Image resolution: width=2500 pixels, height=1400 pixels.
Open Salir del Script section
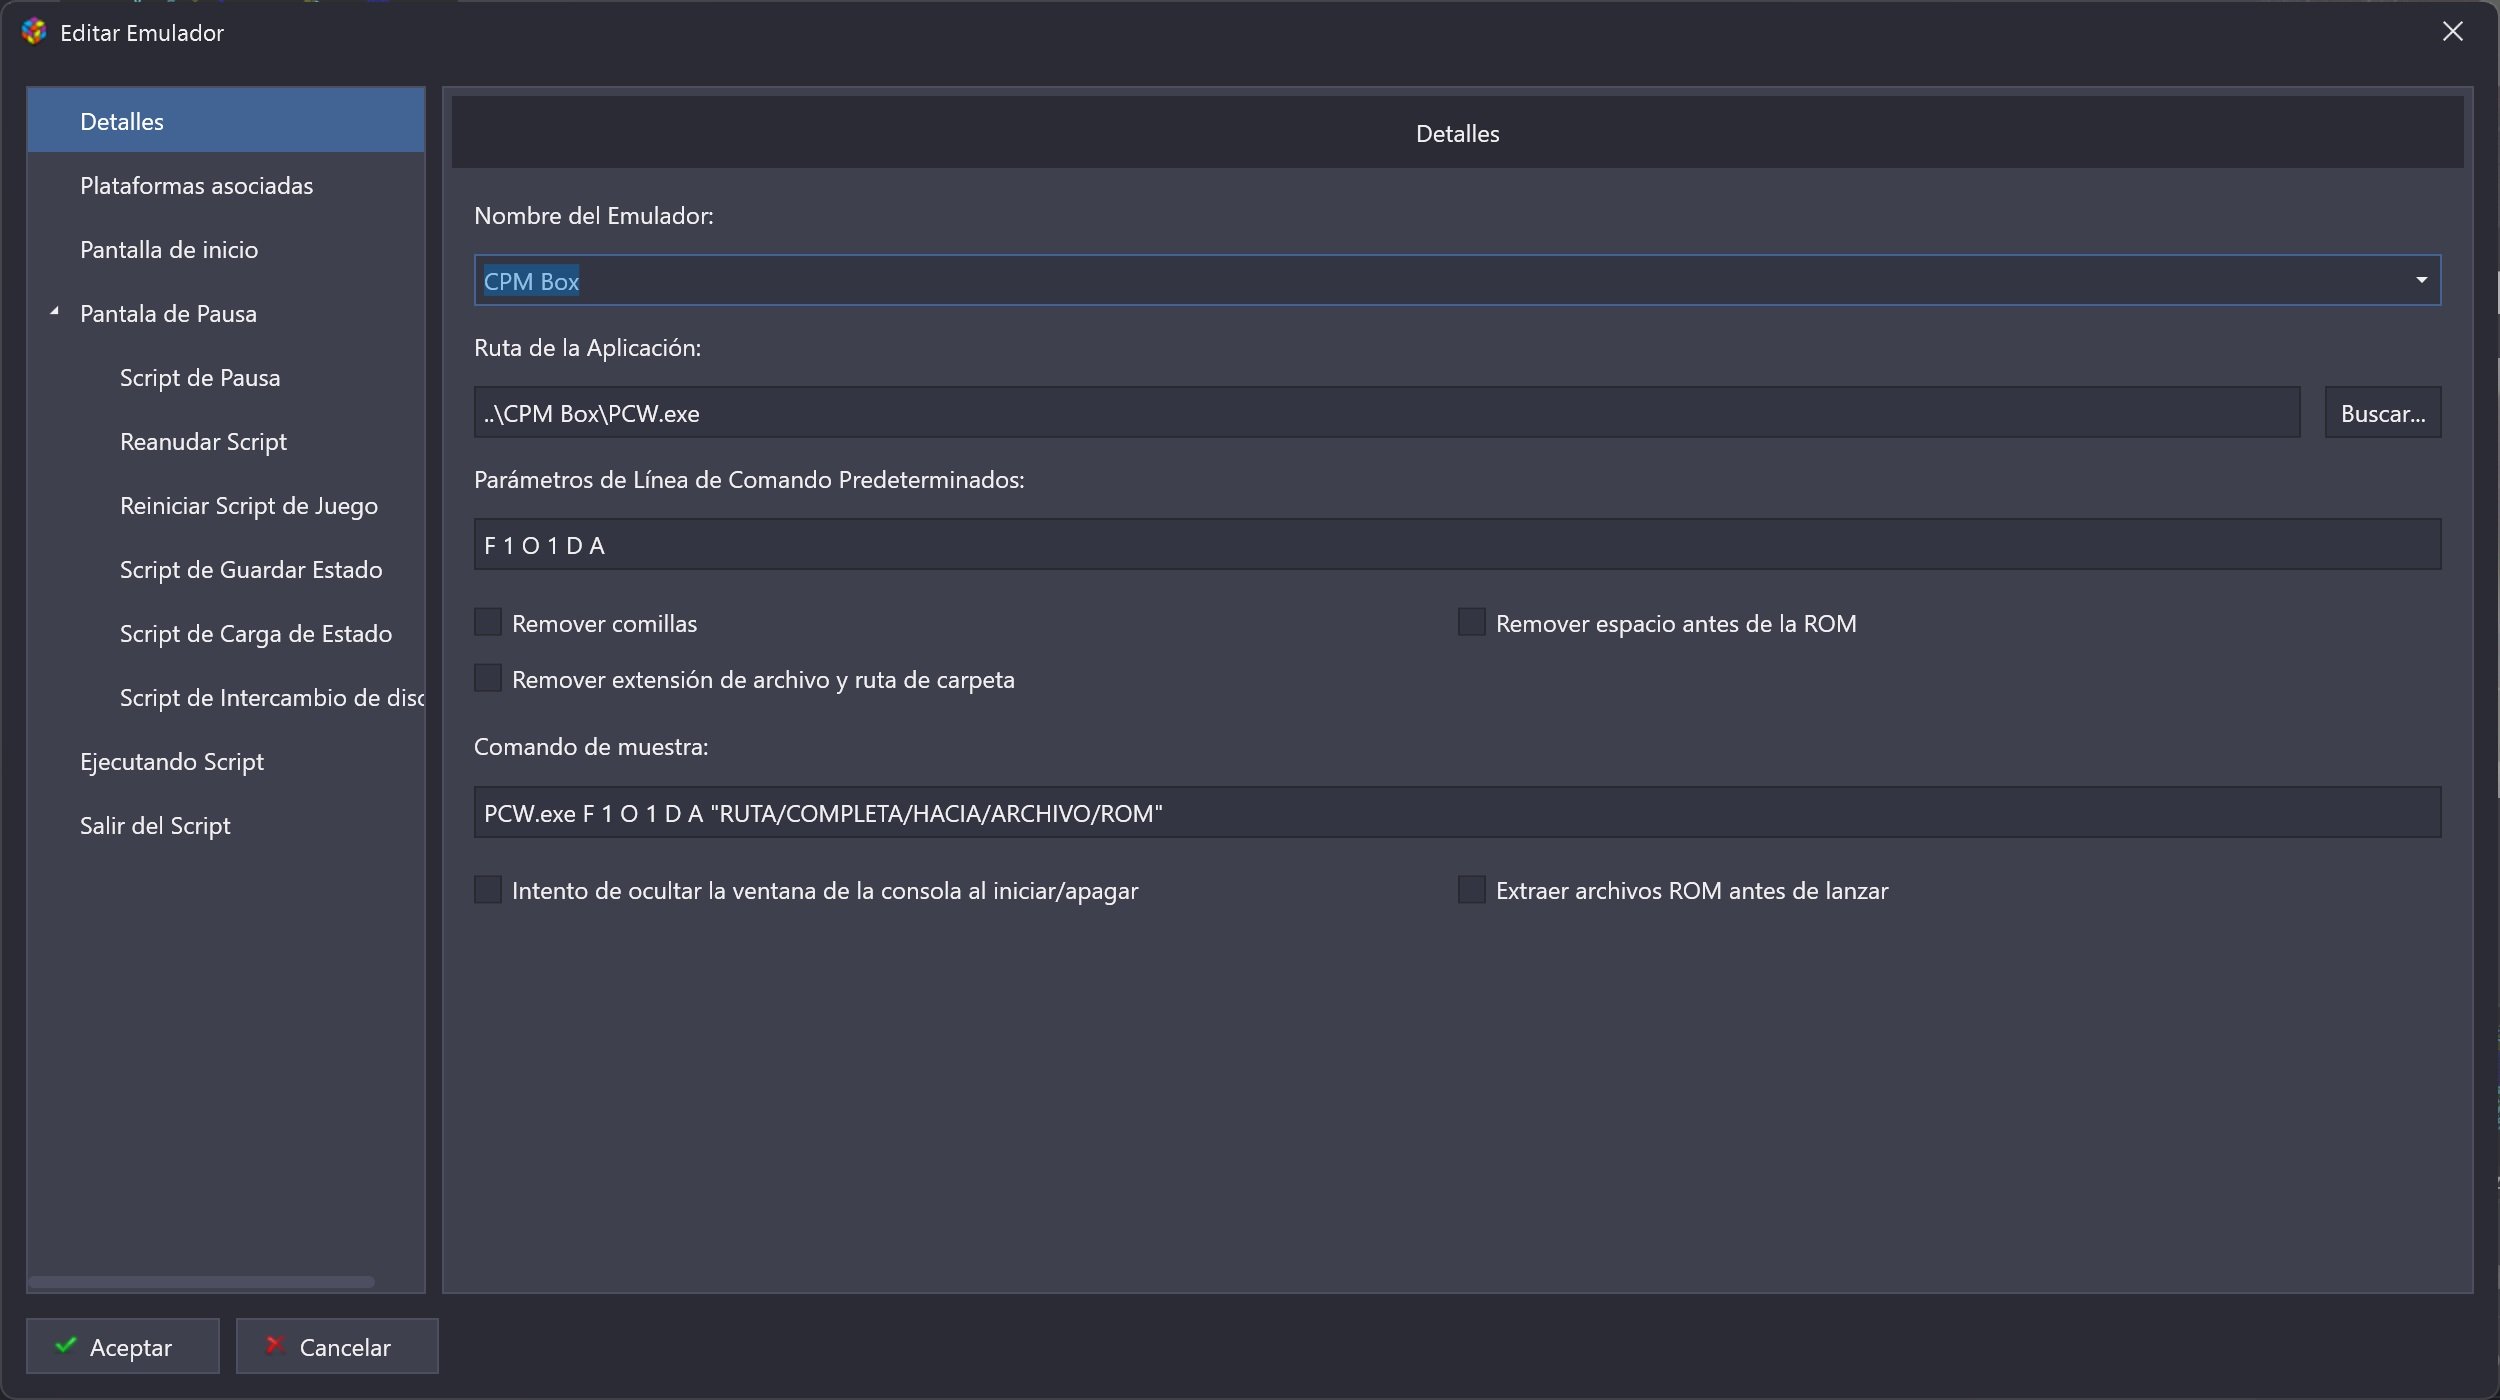(155, 825)
